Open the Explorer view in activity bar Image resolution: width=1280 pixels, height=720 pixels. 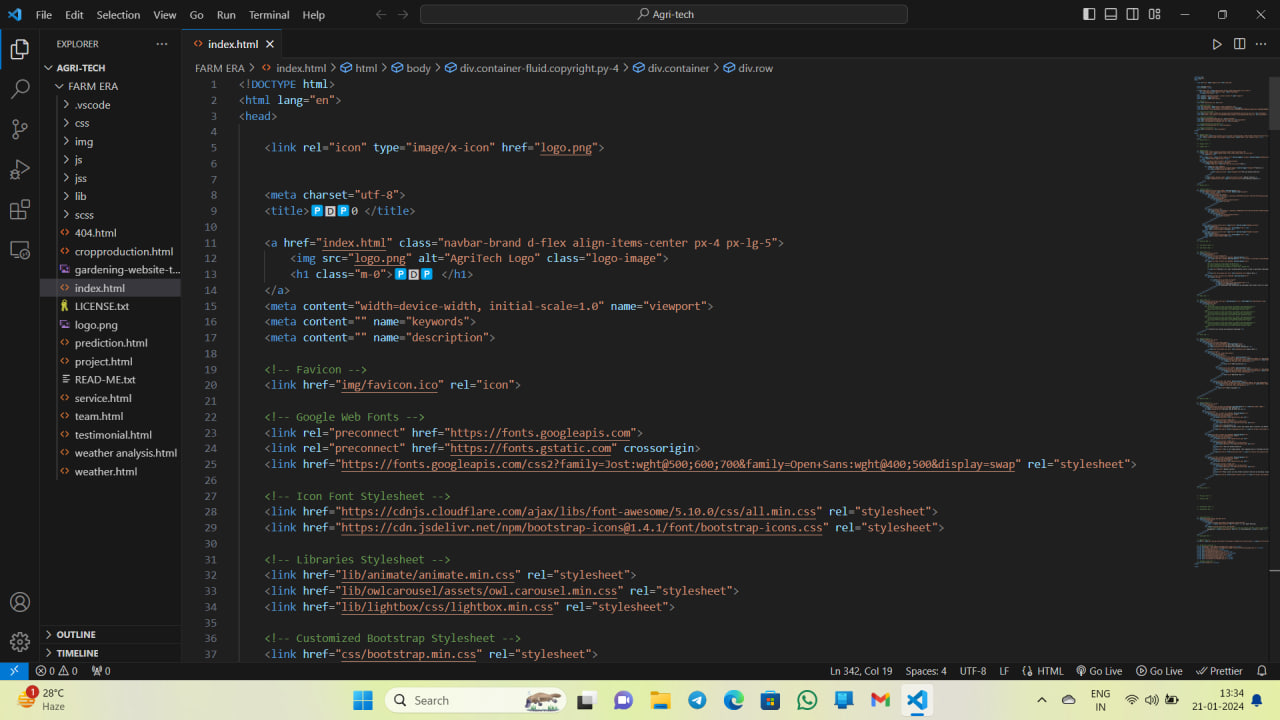click(19, 49)
